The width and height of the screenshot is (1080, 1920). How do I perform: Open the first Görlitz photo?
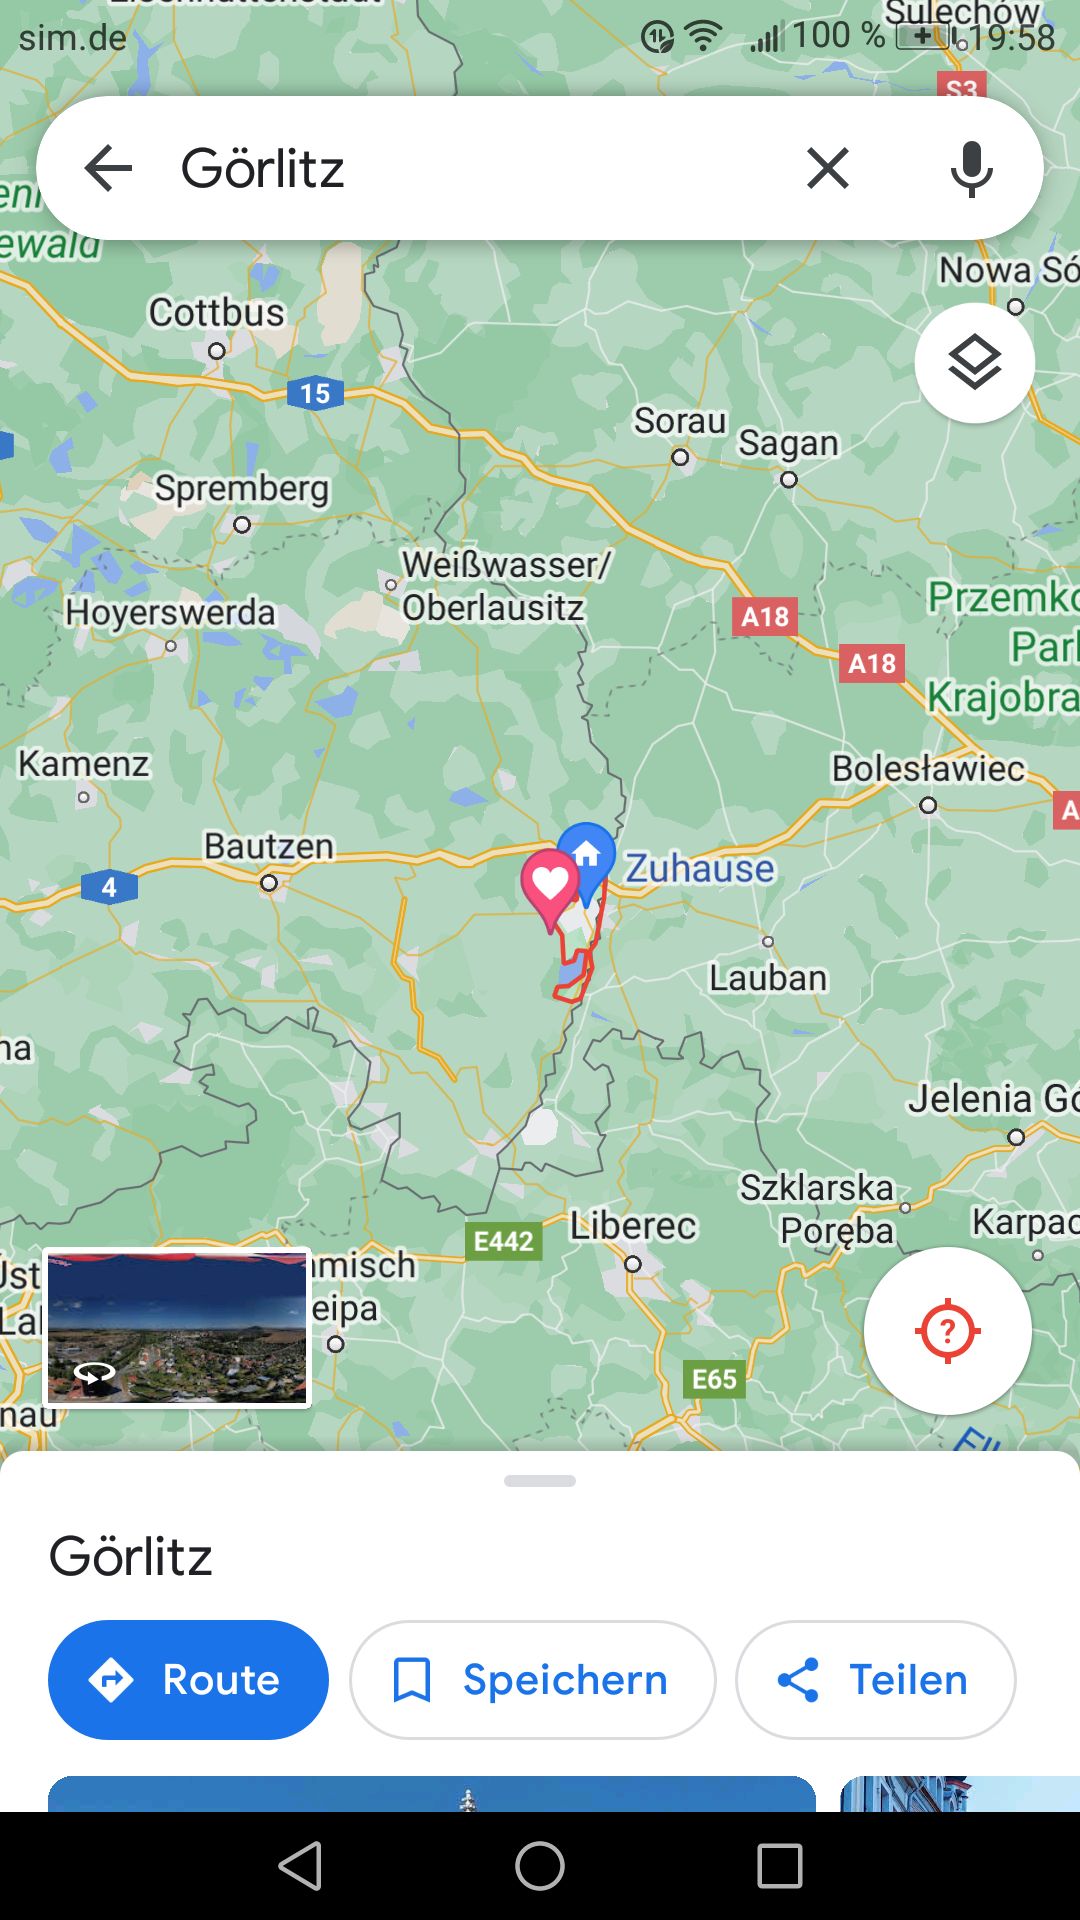click(432, 1794)
